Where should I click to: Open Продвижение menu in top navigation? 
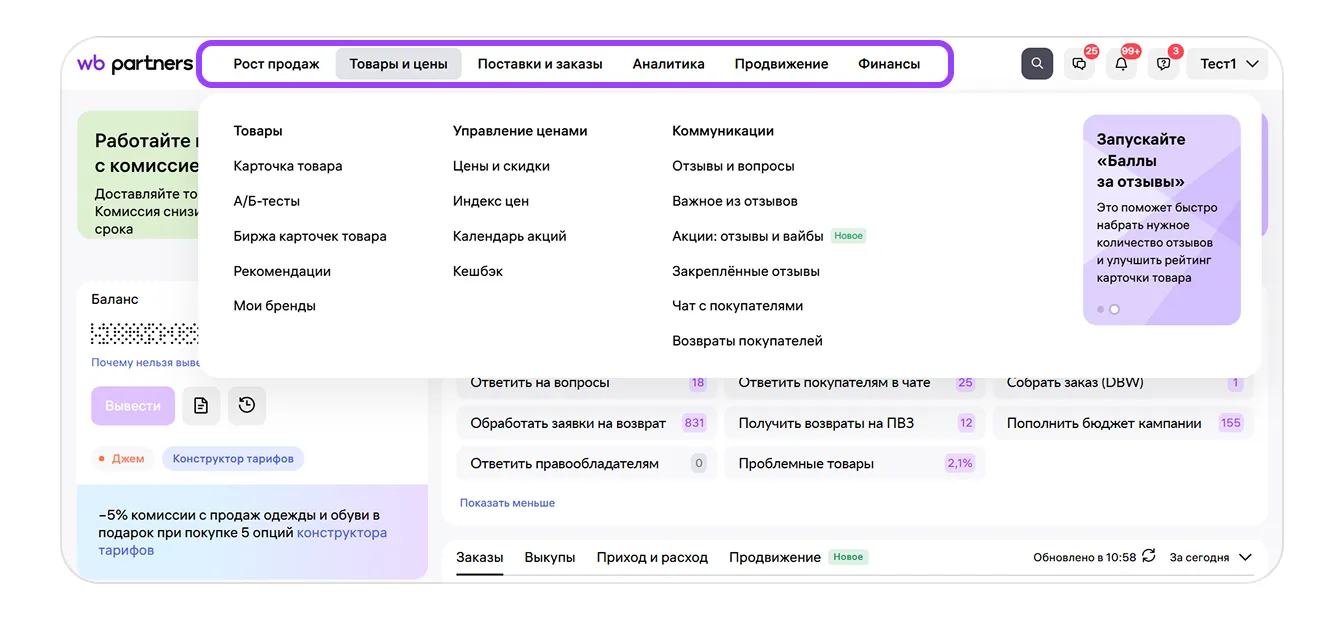tap(781, 64)
